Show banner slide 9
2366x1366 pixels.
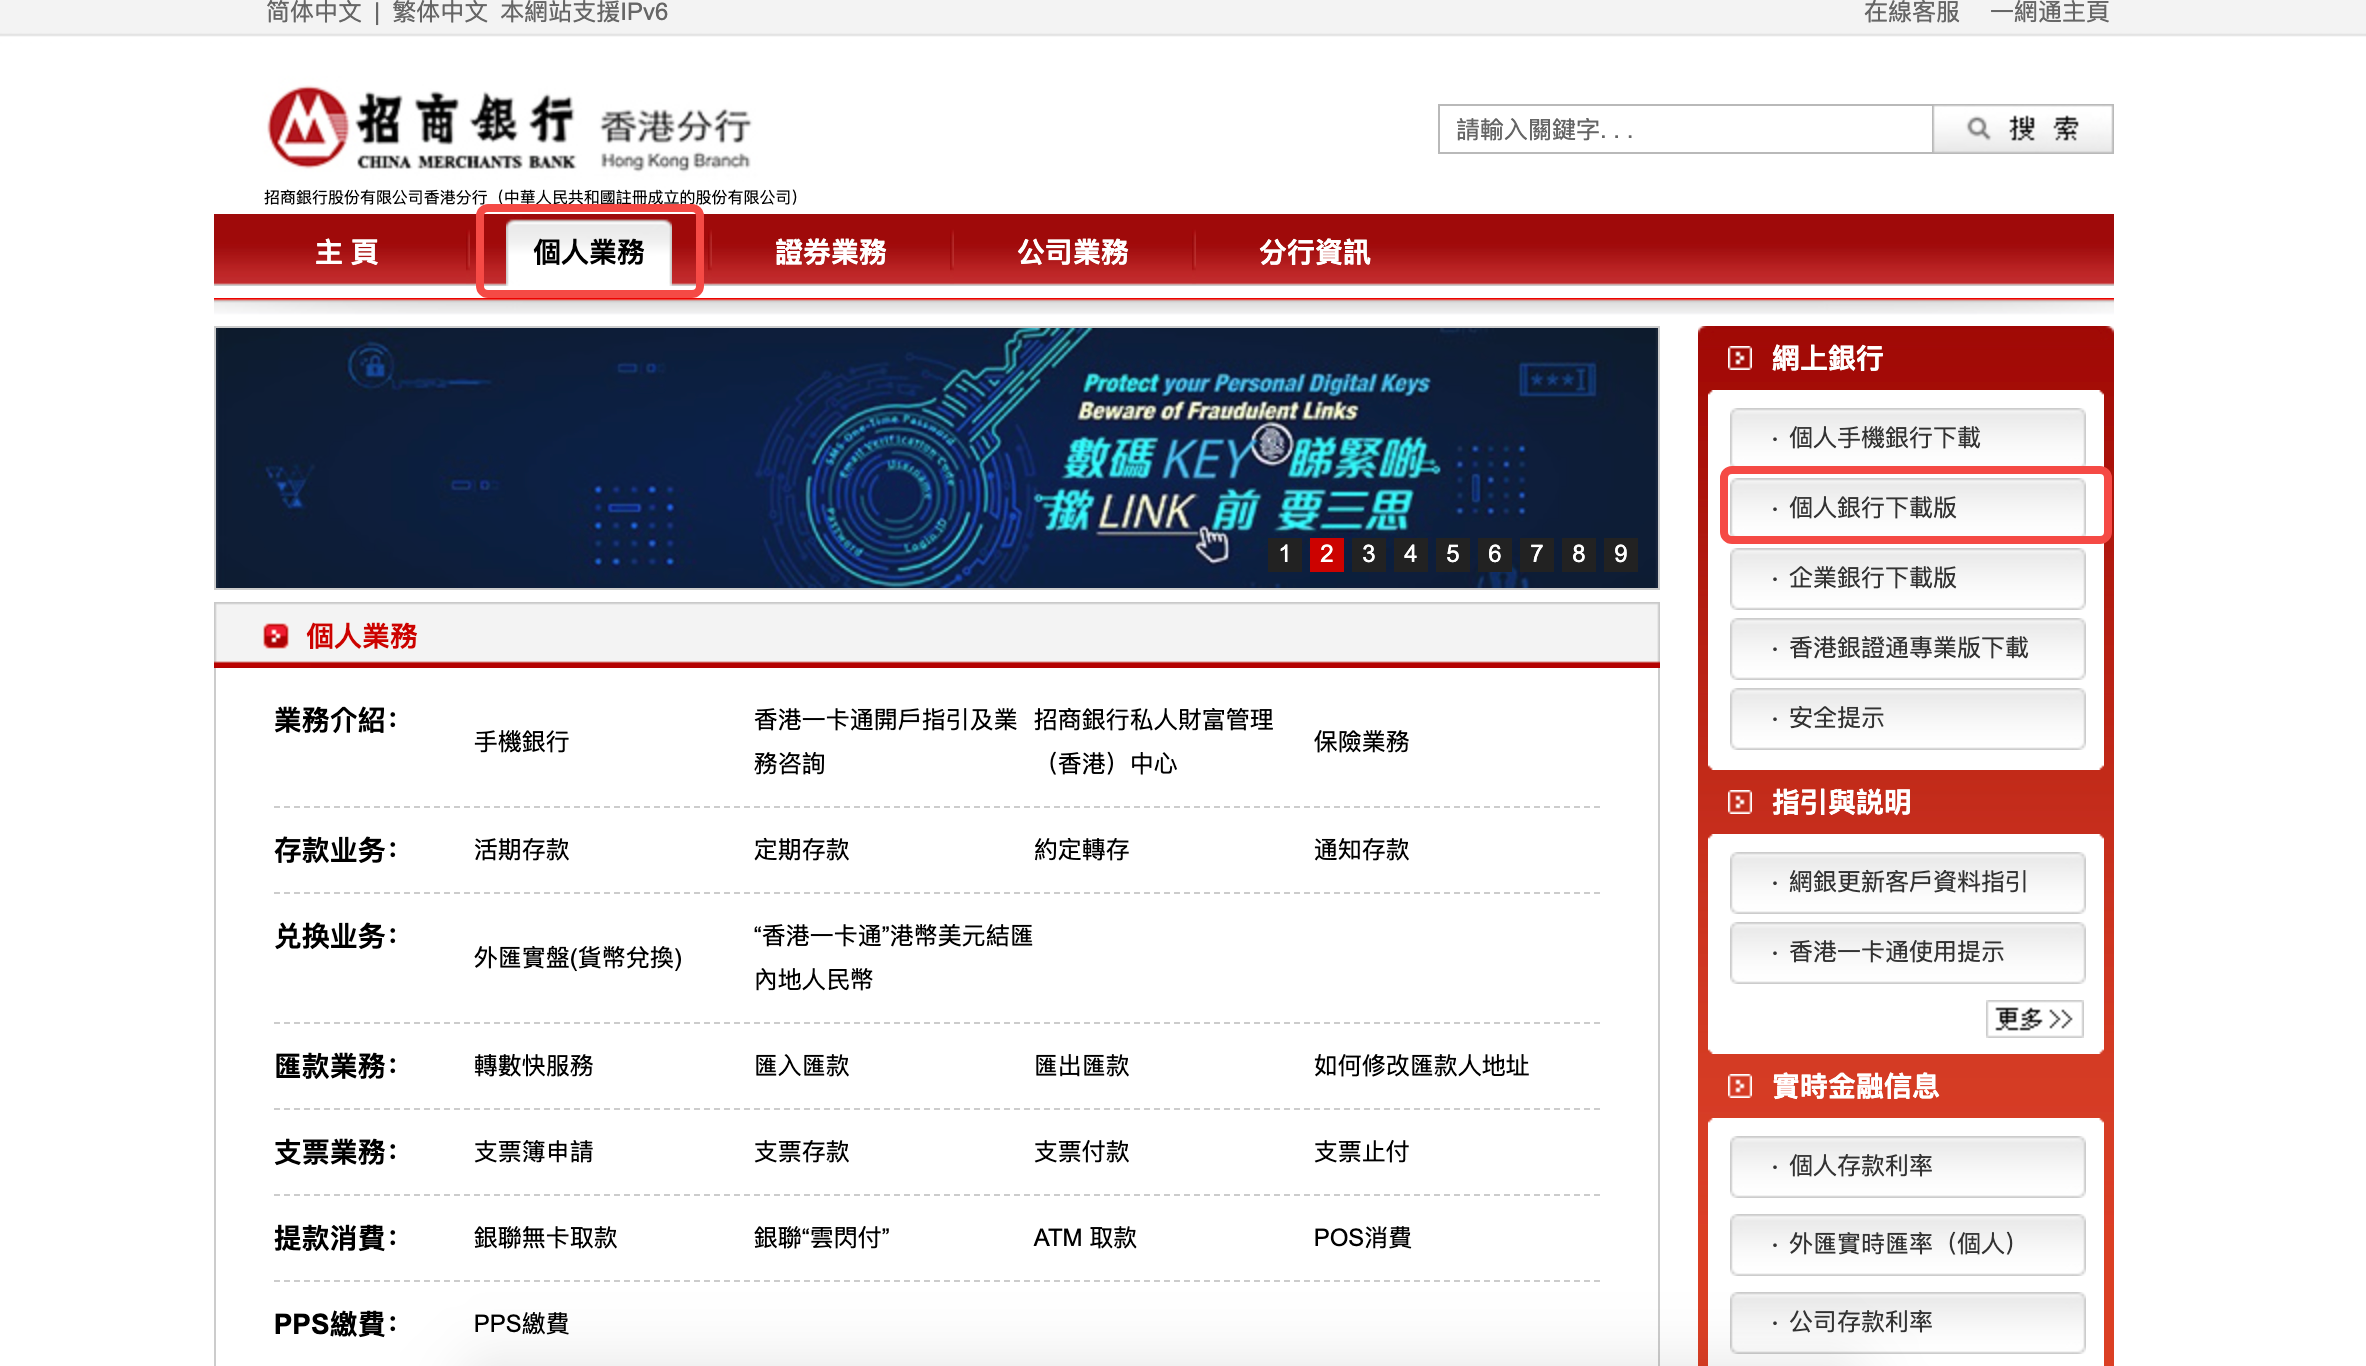(1621, 554)
